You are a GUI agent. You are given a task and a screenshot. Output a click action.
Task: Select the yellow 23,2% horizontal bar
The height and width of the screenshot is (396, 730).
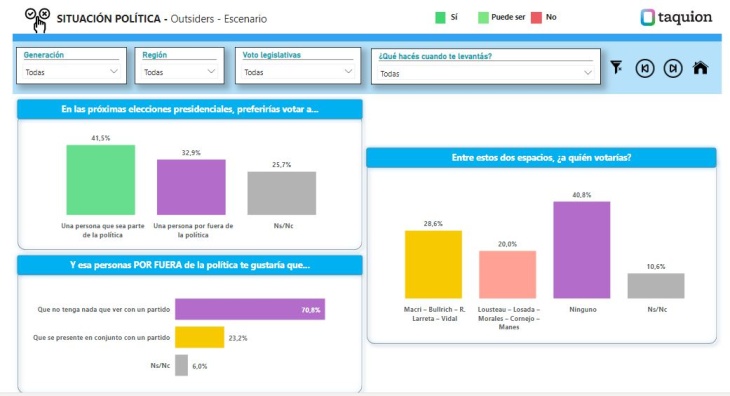(199, 337)
